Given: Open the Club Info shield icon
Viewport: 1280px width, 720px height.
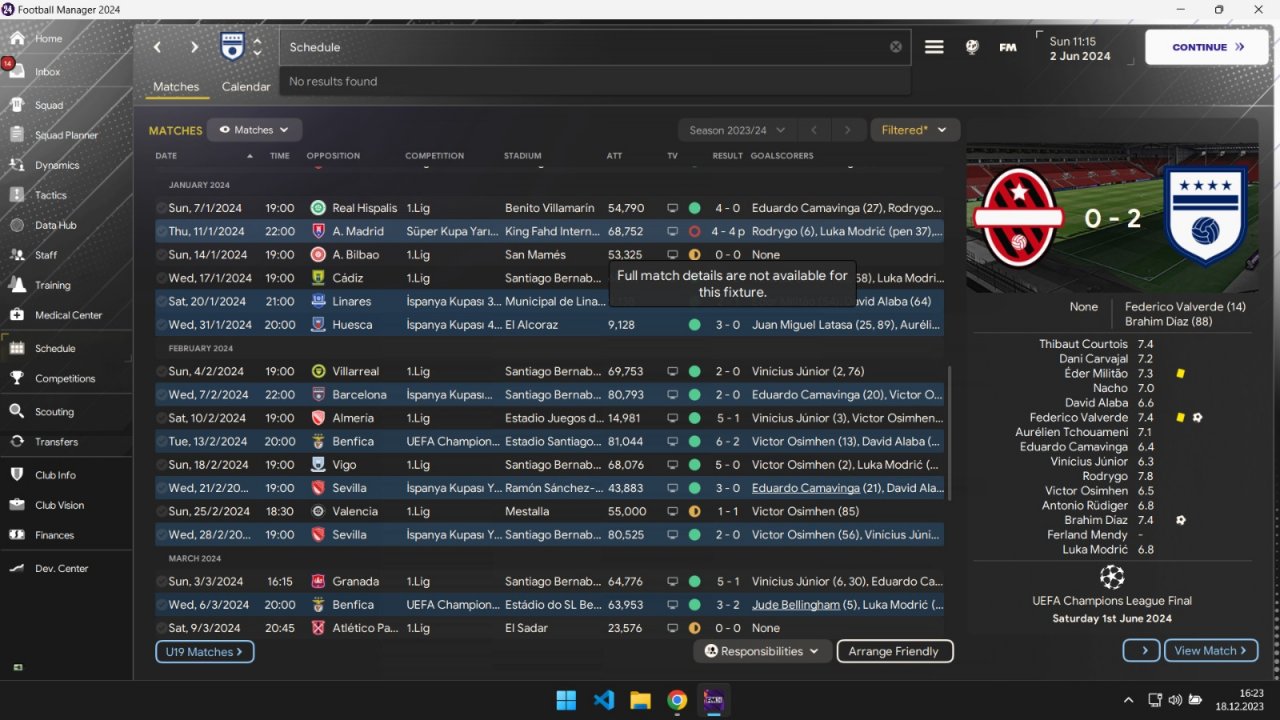Looking at the screenshot, I should point(17,475).
